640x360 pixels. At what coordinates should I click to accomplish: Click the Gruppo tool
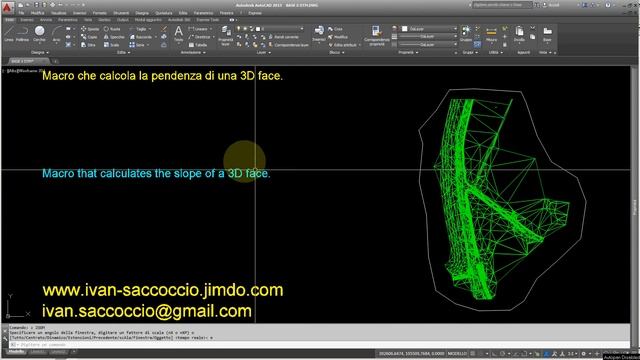pyautogui.click(x=466, y=33)
